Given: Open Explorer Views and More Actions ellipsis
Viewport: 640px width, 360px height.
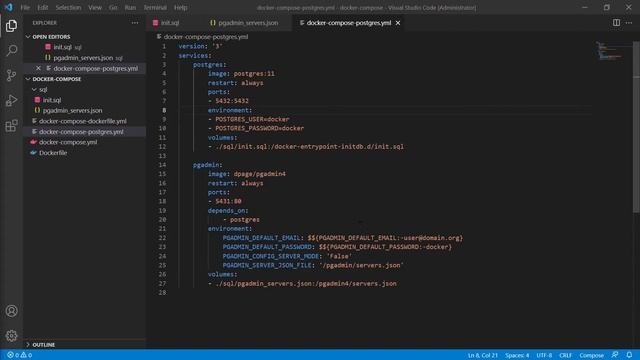Looking at the screenshot, I should 135,23.
